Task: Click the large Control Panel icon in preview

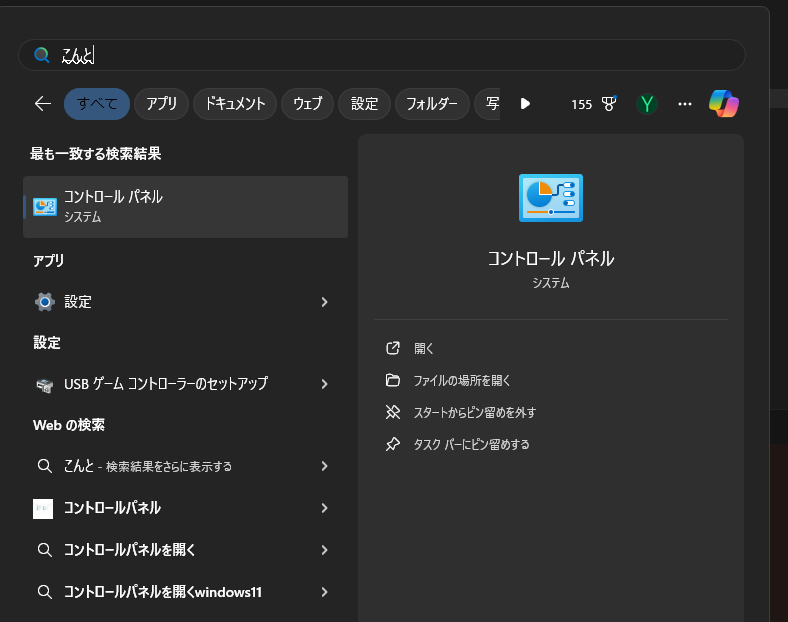Action: point(551,198)
